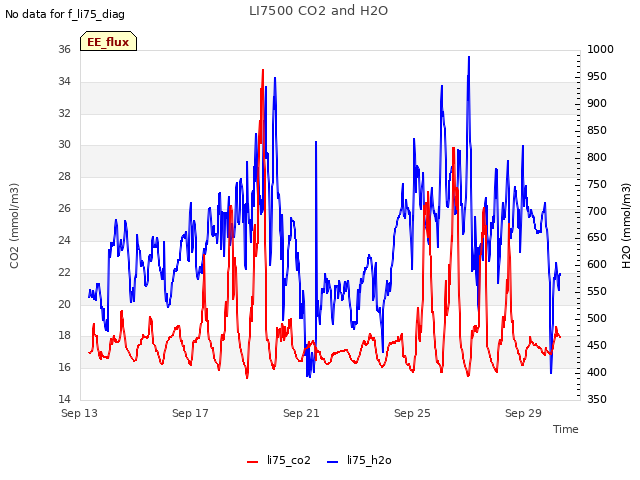The height and width of the screenshot is (480, 640).
Task: Click the 'No data for f_li75_diag' message
Action: [65, 14]
